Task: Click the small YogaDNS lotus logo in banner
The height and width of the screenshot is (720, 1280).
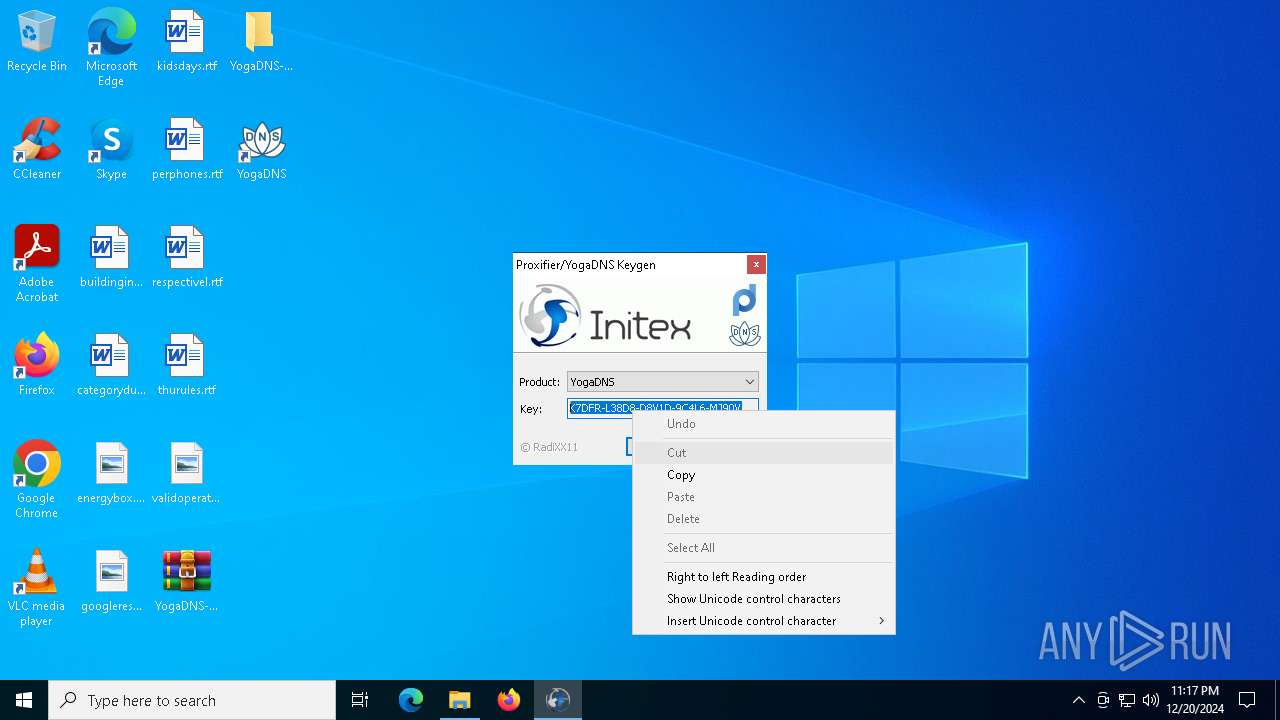Action: (745, 333)
